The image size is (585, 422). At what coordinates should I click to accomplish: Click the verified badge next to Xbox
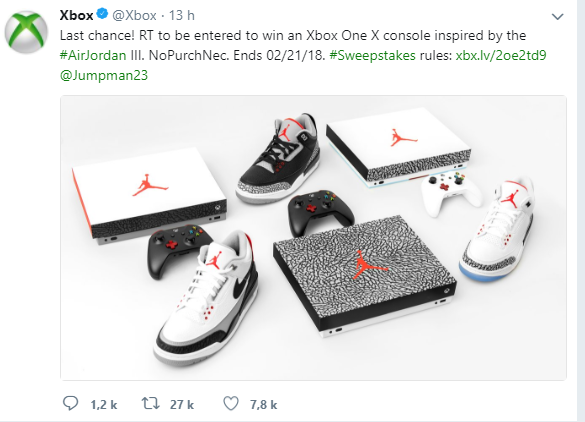click(x=102, y=14)
